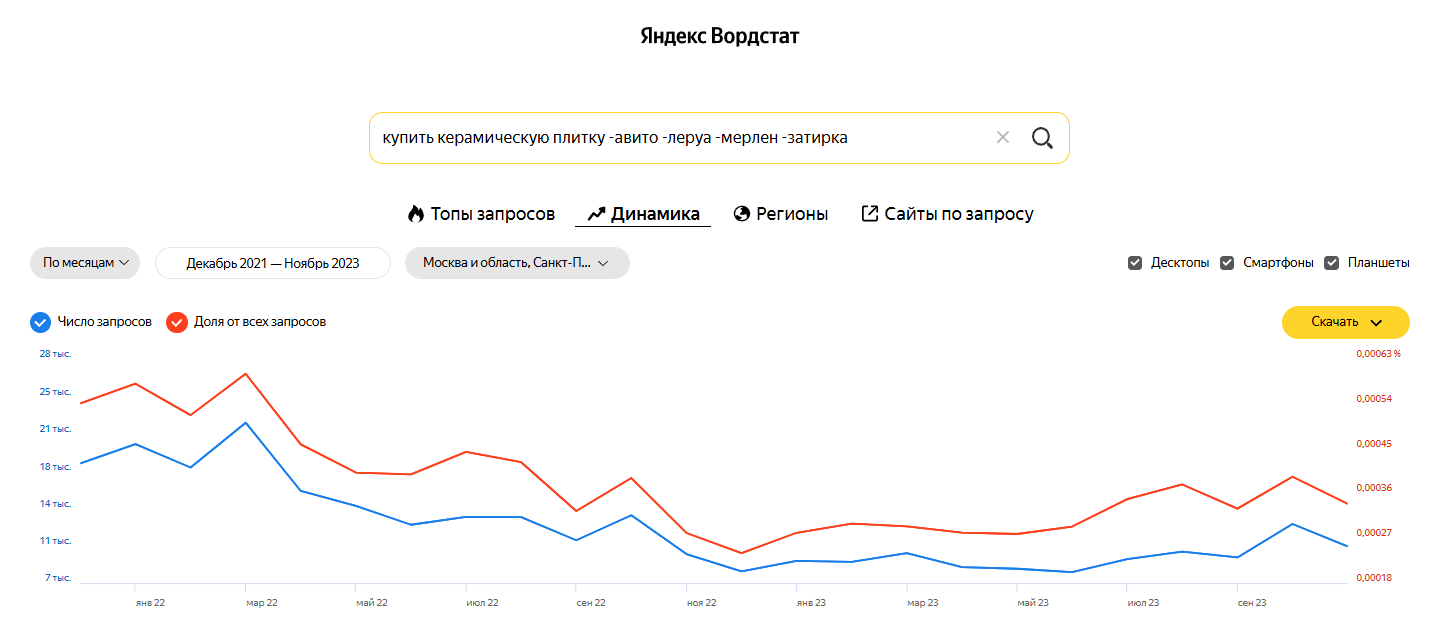Uncheck the Десктопы checkbox
1436x632 pixels.
(x=1135, y=263)
